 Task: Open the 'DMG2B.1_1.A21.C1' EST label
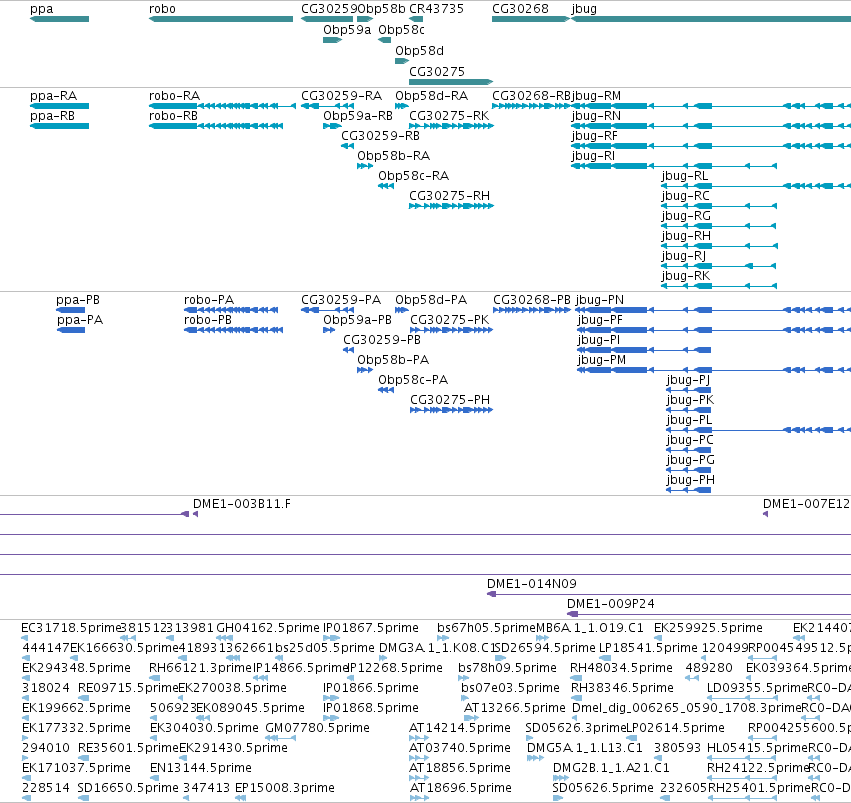coord(611,768)
